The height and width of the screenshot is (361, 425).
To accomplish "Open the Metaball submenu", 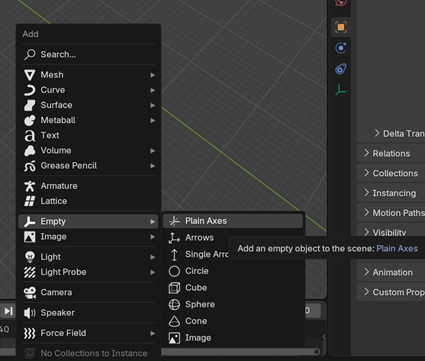I will [x=88, y=120].
